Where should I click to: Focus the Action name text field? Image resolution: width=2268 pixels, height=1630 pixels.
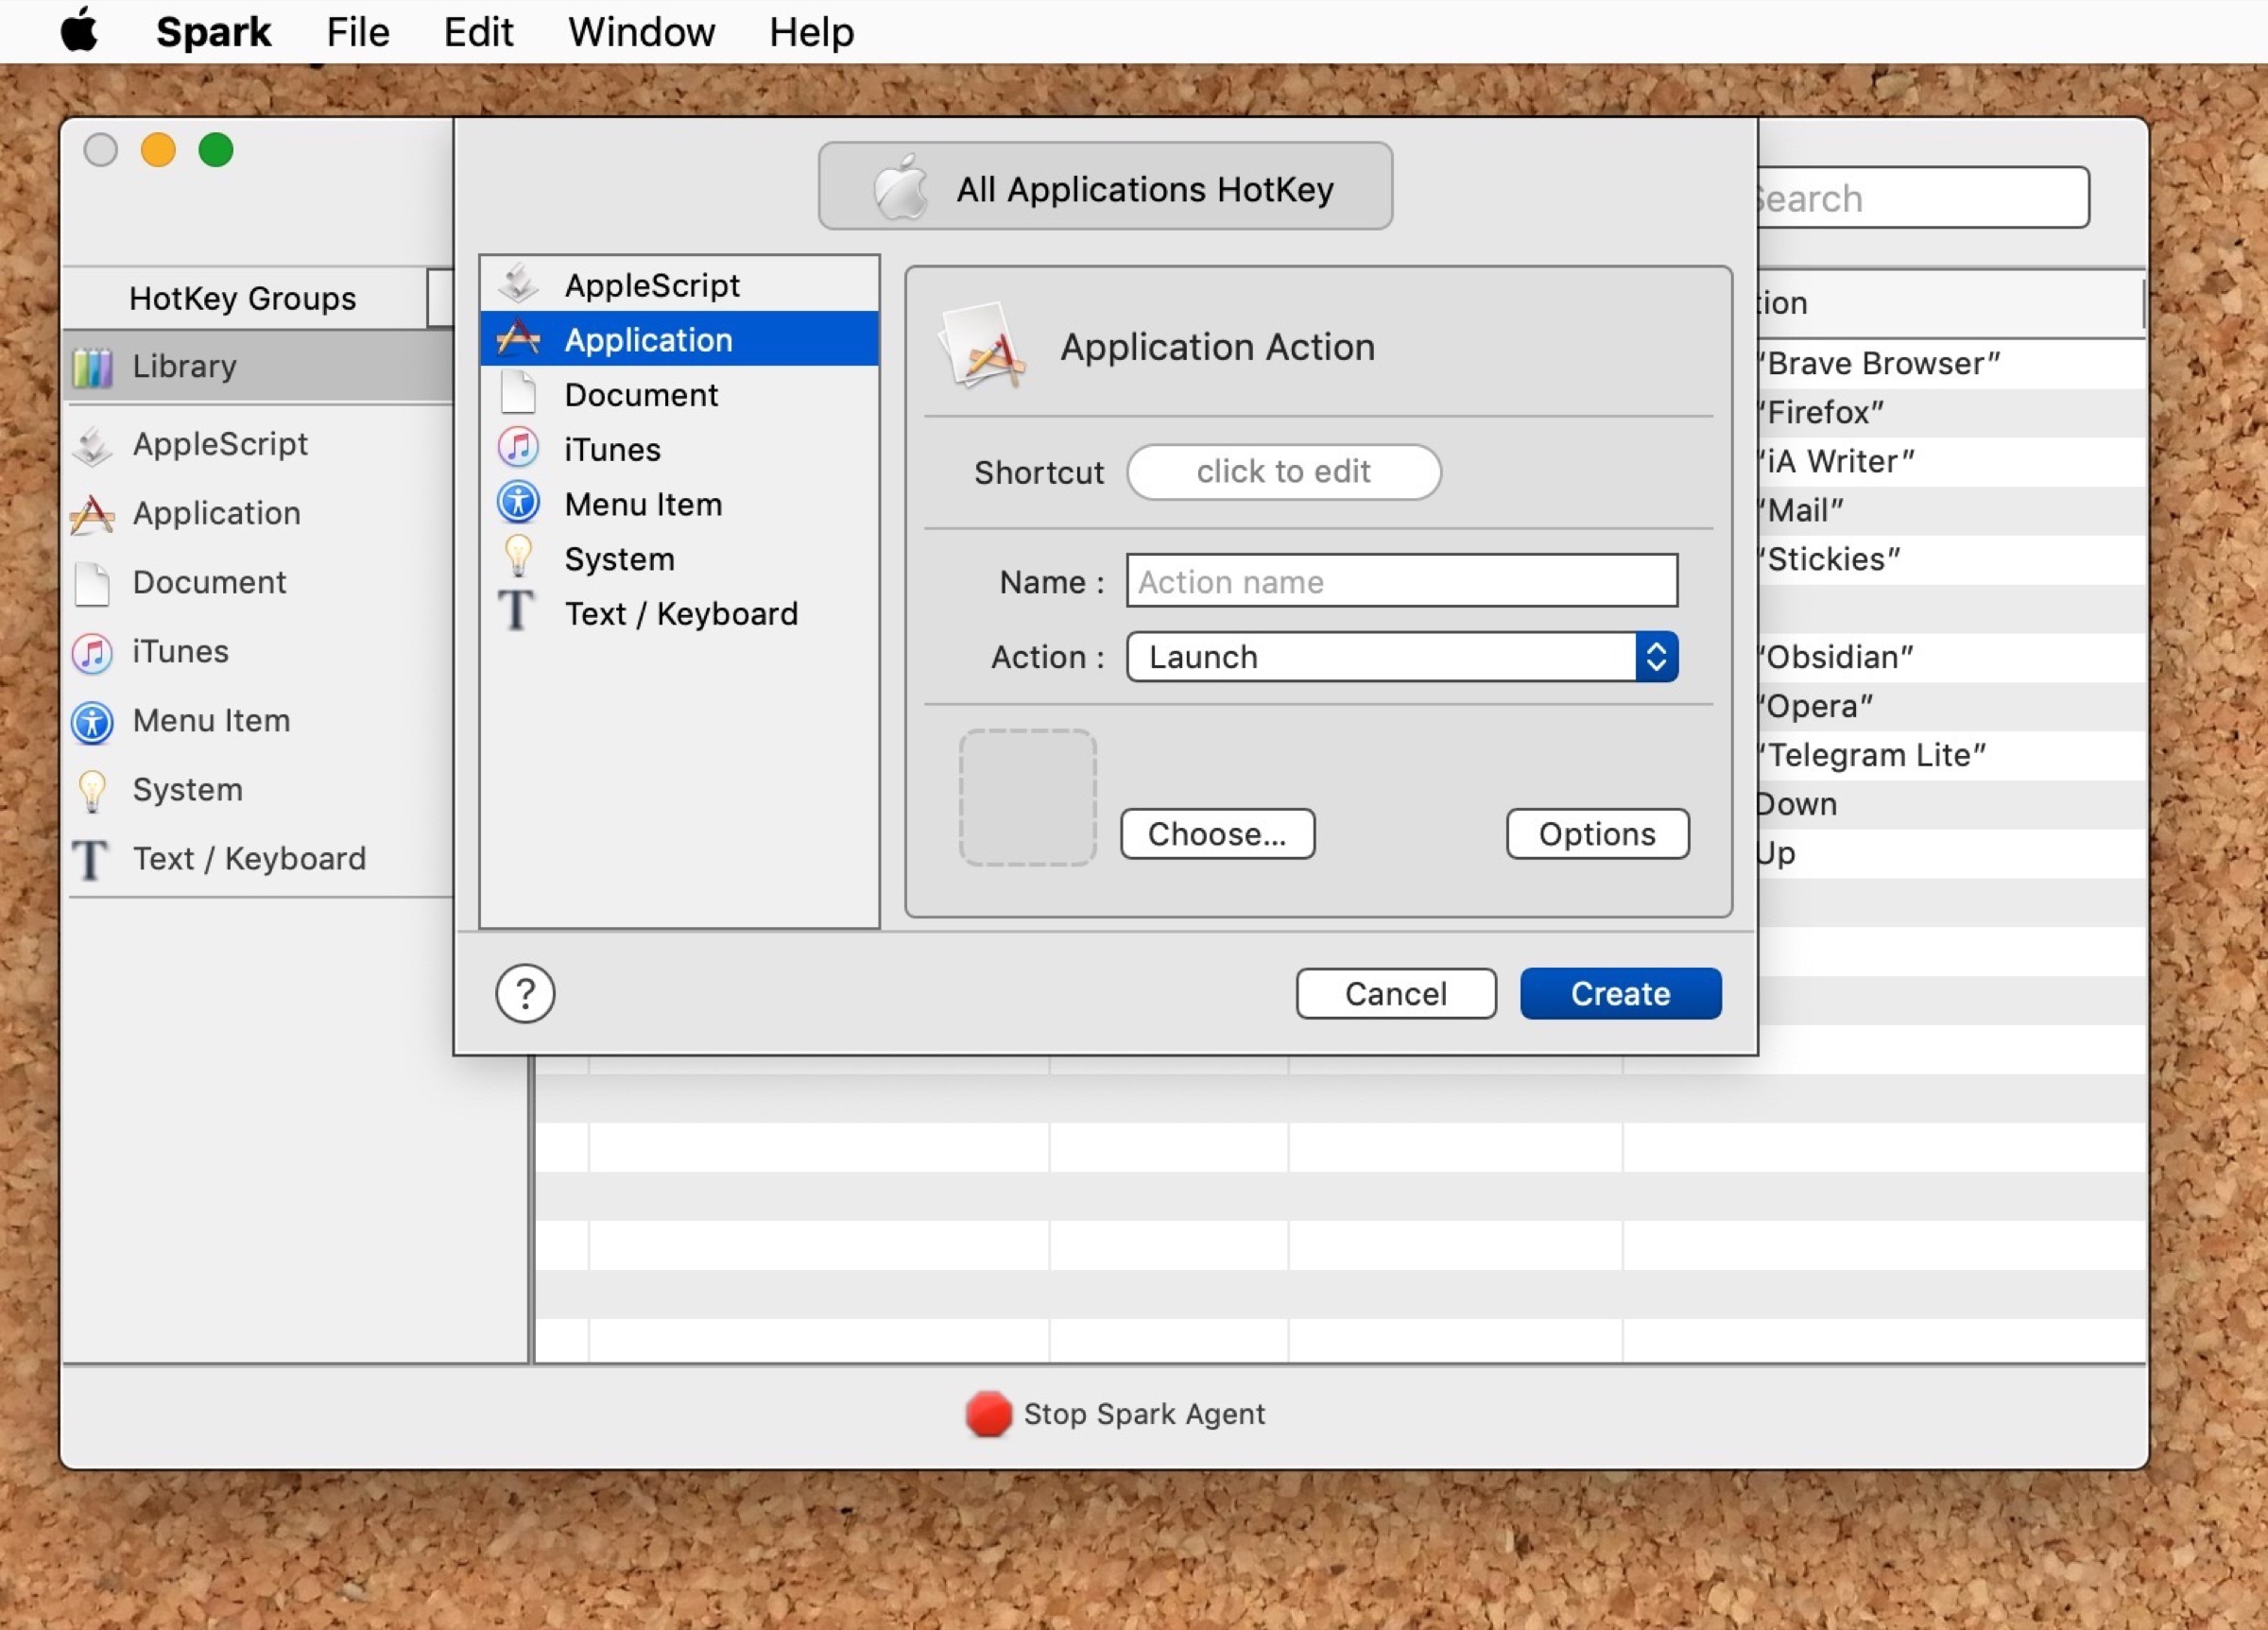click(x=1400, y=581)
